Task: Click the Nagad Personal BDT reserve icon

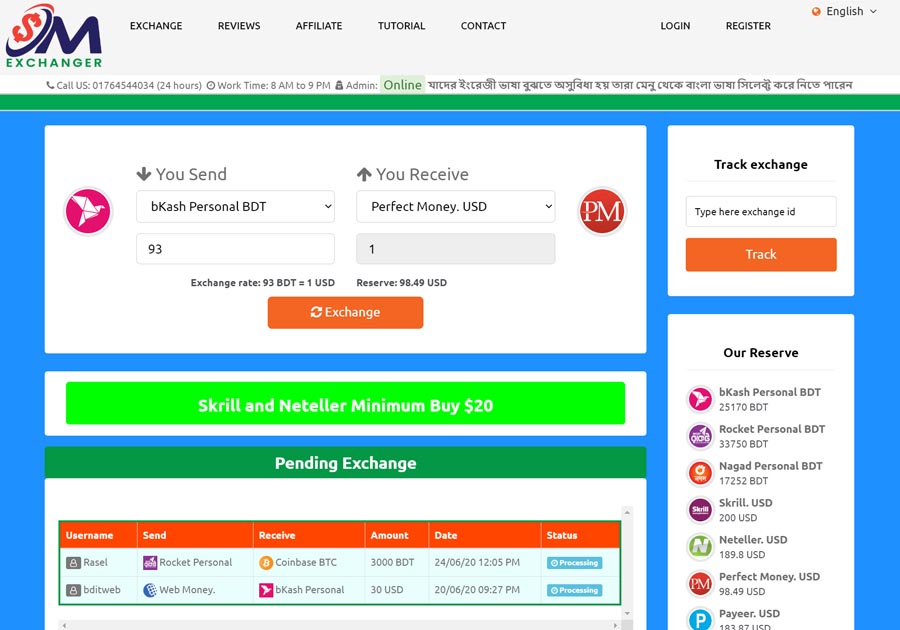Action: click(x=700, y=473)
